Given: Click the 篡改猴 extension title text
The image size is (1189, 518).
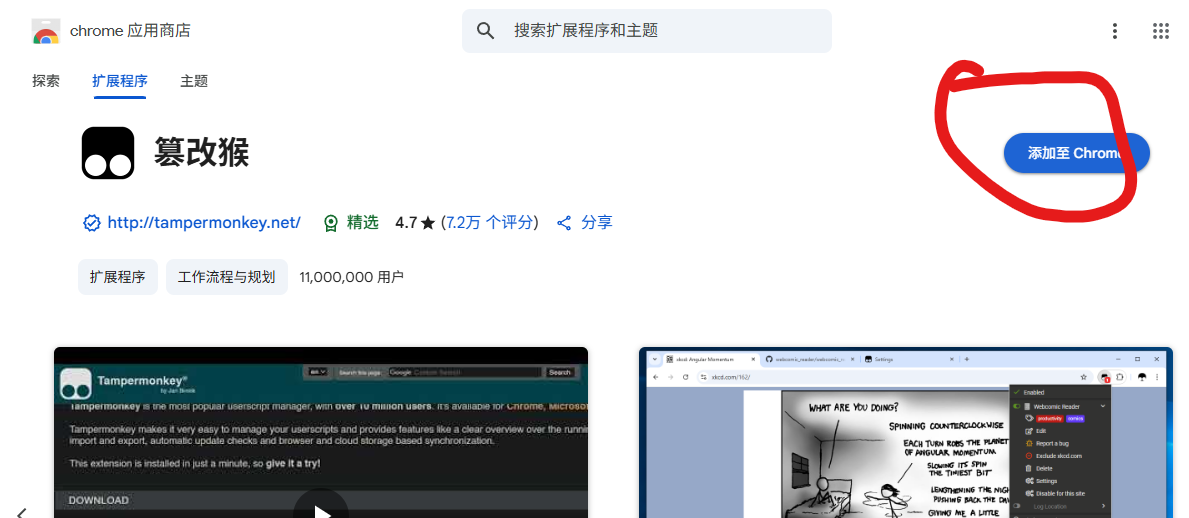Looking at the screenshot, I should point(201,153).
